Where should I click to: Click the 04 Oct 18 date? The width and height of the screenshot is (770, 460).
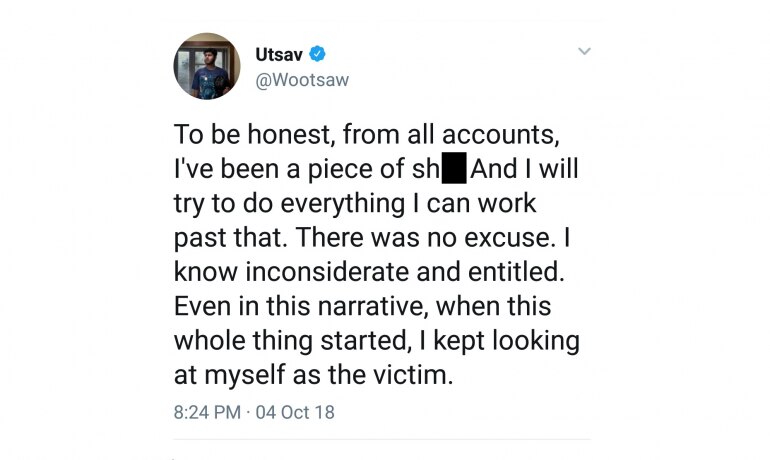pos(295,412)
